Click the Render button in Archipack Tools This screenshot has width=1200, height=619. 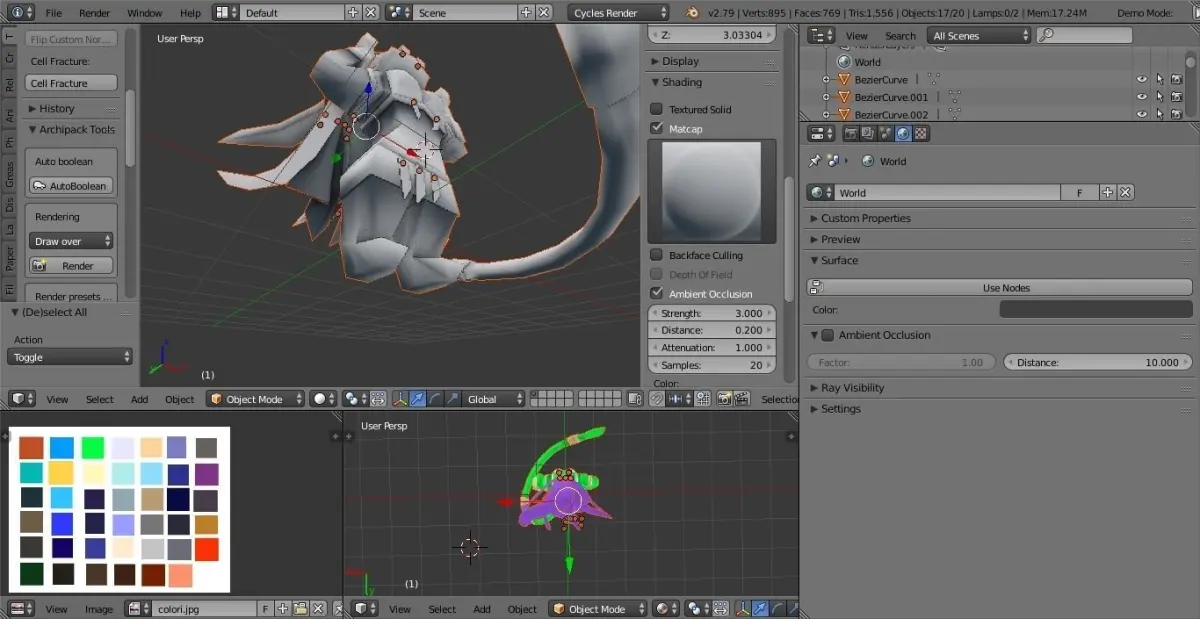point(71,266)
